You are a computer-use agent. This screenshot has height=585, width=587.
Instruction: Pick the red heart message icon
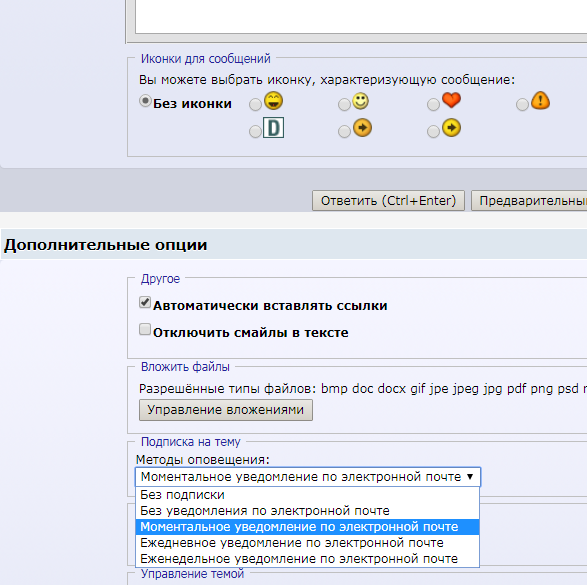(451, 100)
